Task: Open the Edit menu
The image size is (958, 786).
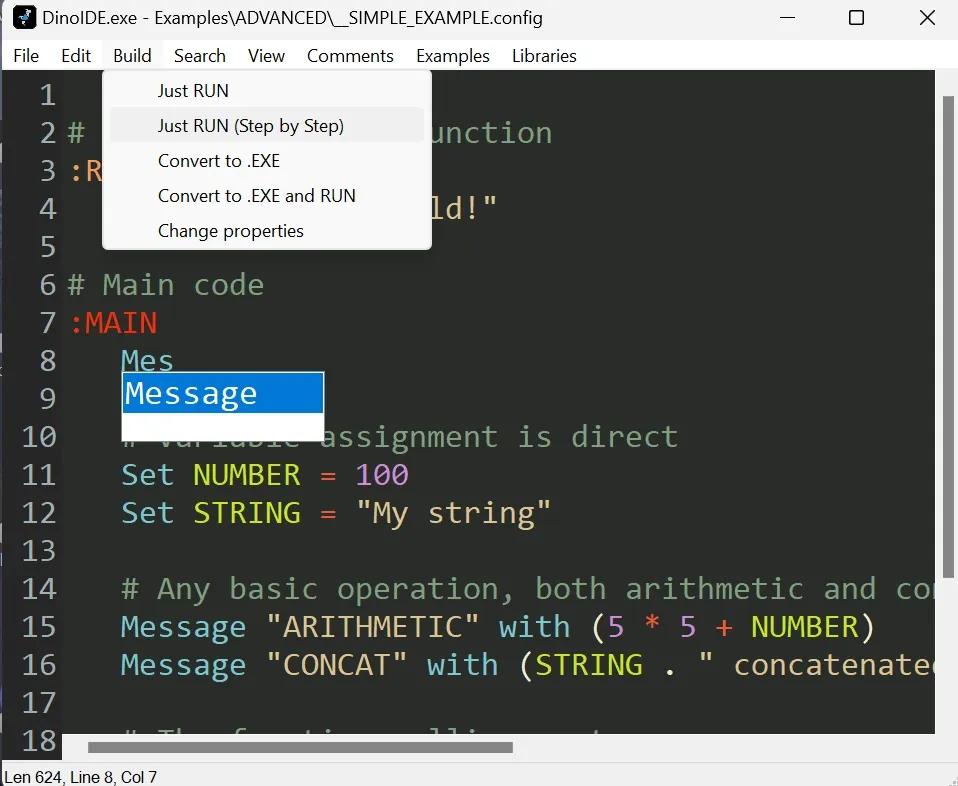Action: coord(76,56)
